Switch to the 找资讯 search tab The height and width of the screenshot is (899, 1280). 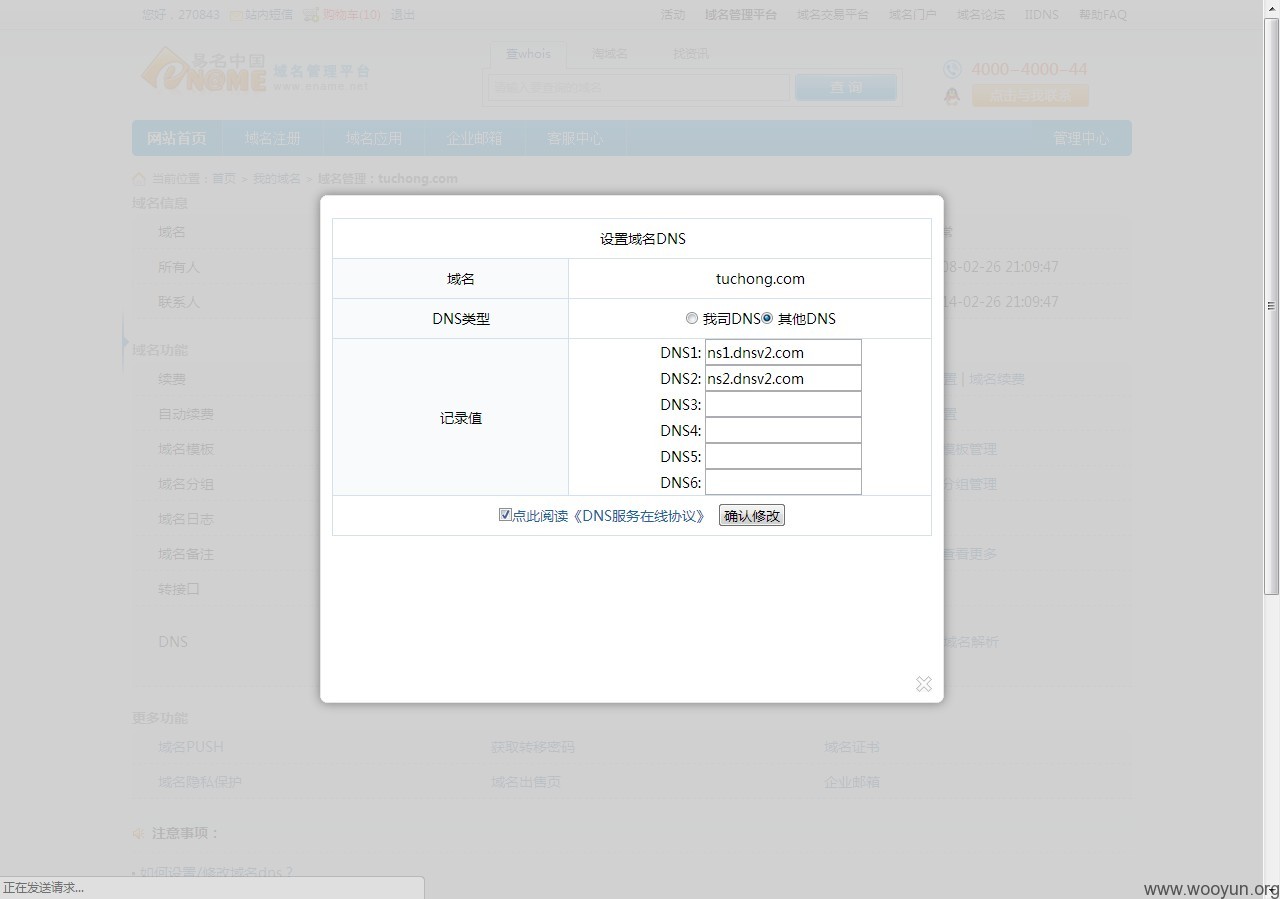[x=691, y=54]
